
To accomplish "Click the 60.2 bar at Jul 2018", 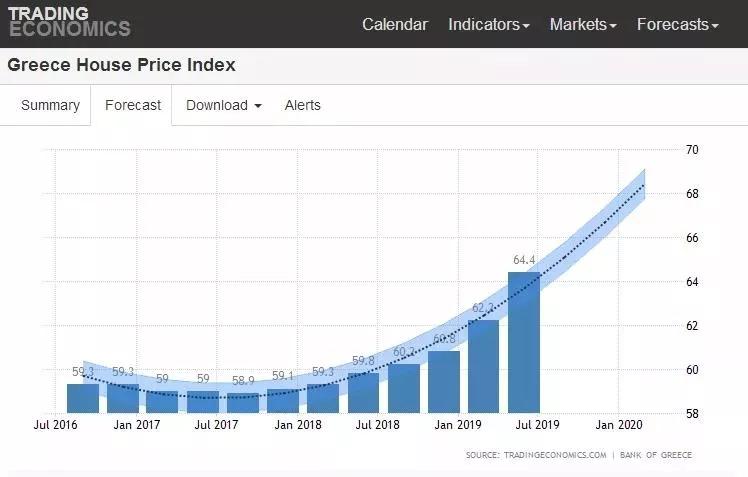I will point(404,388).
